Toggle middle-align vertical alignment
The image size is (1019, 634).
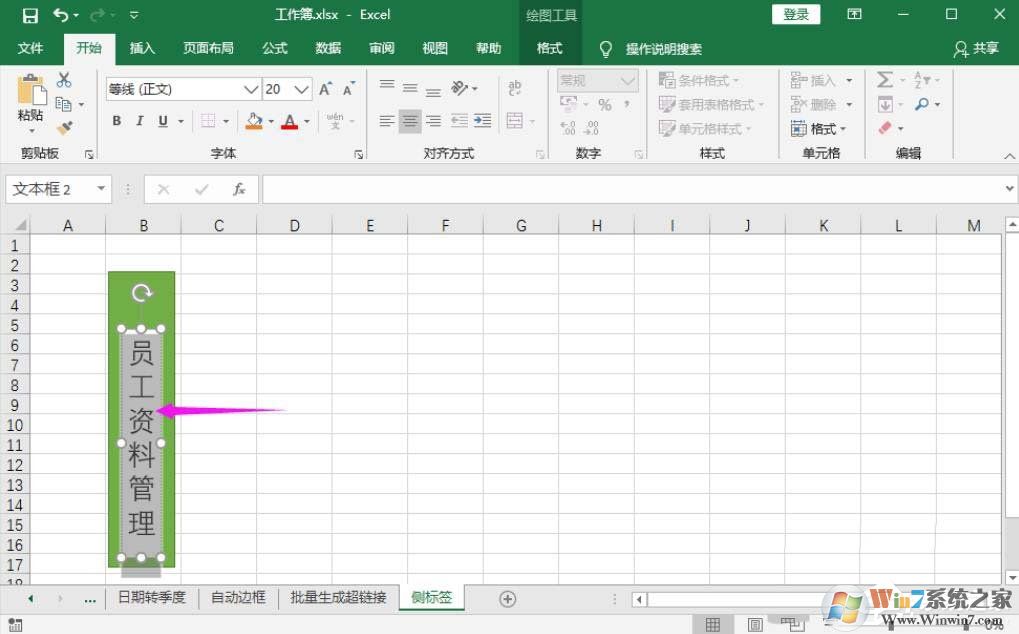click(x=410, y=87)
